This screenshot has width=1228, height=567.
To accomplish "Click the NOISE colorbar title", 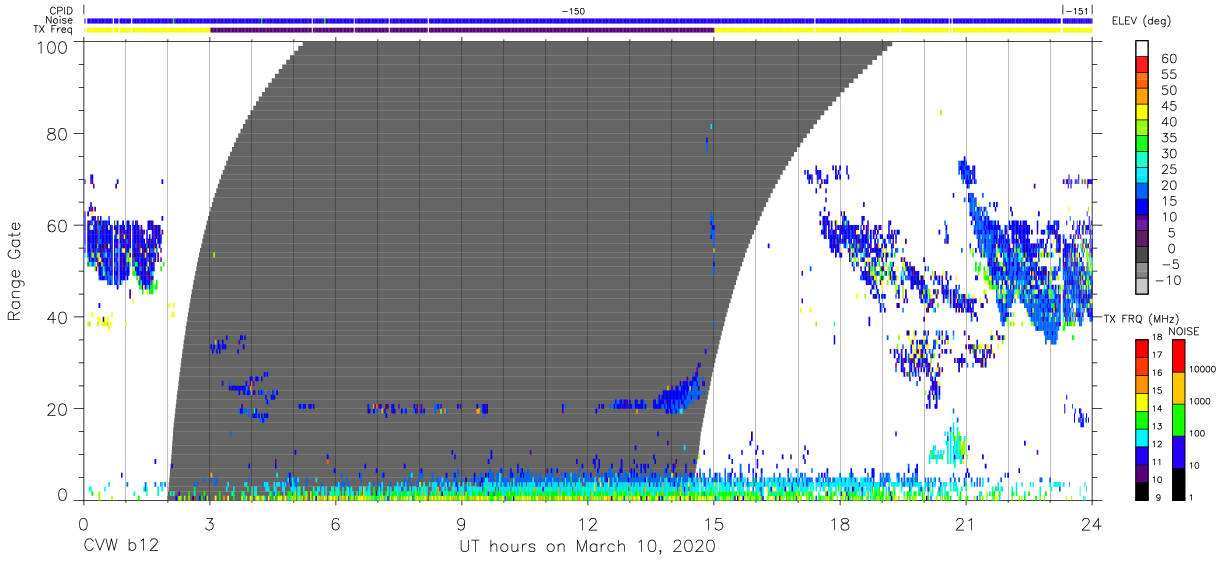I will click(1183, 331).
